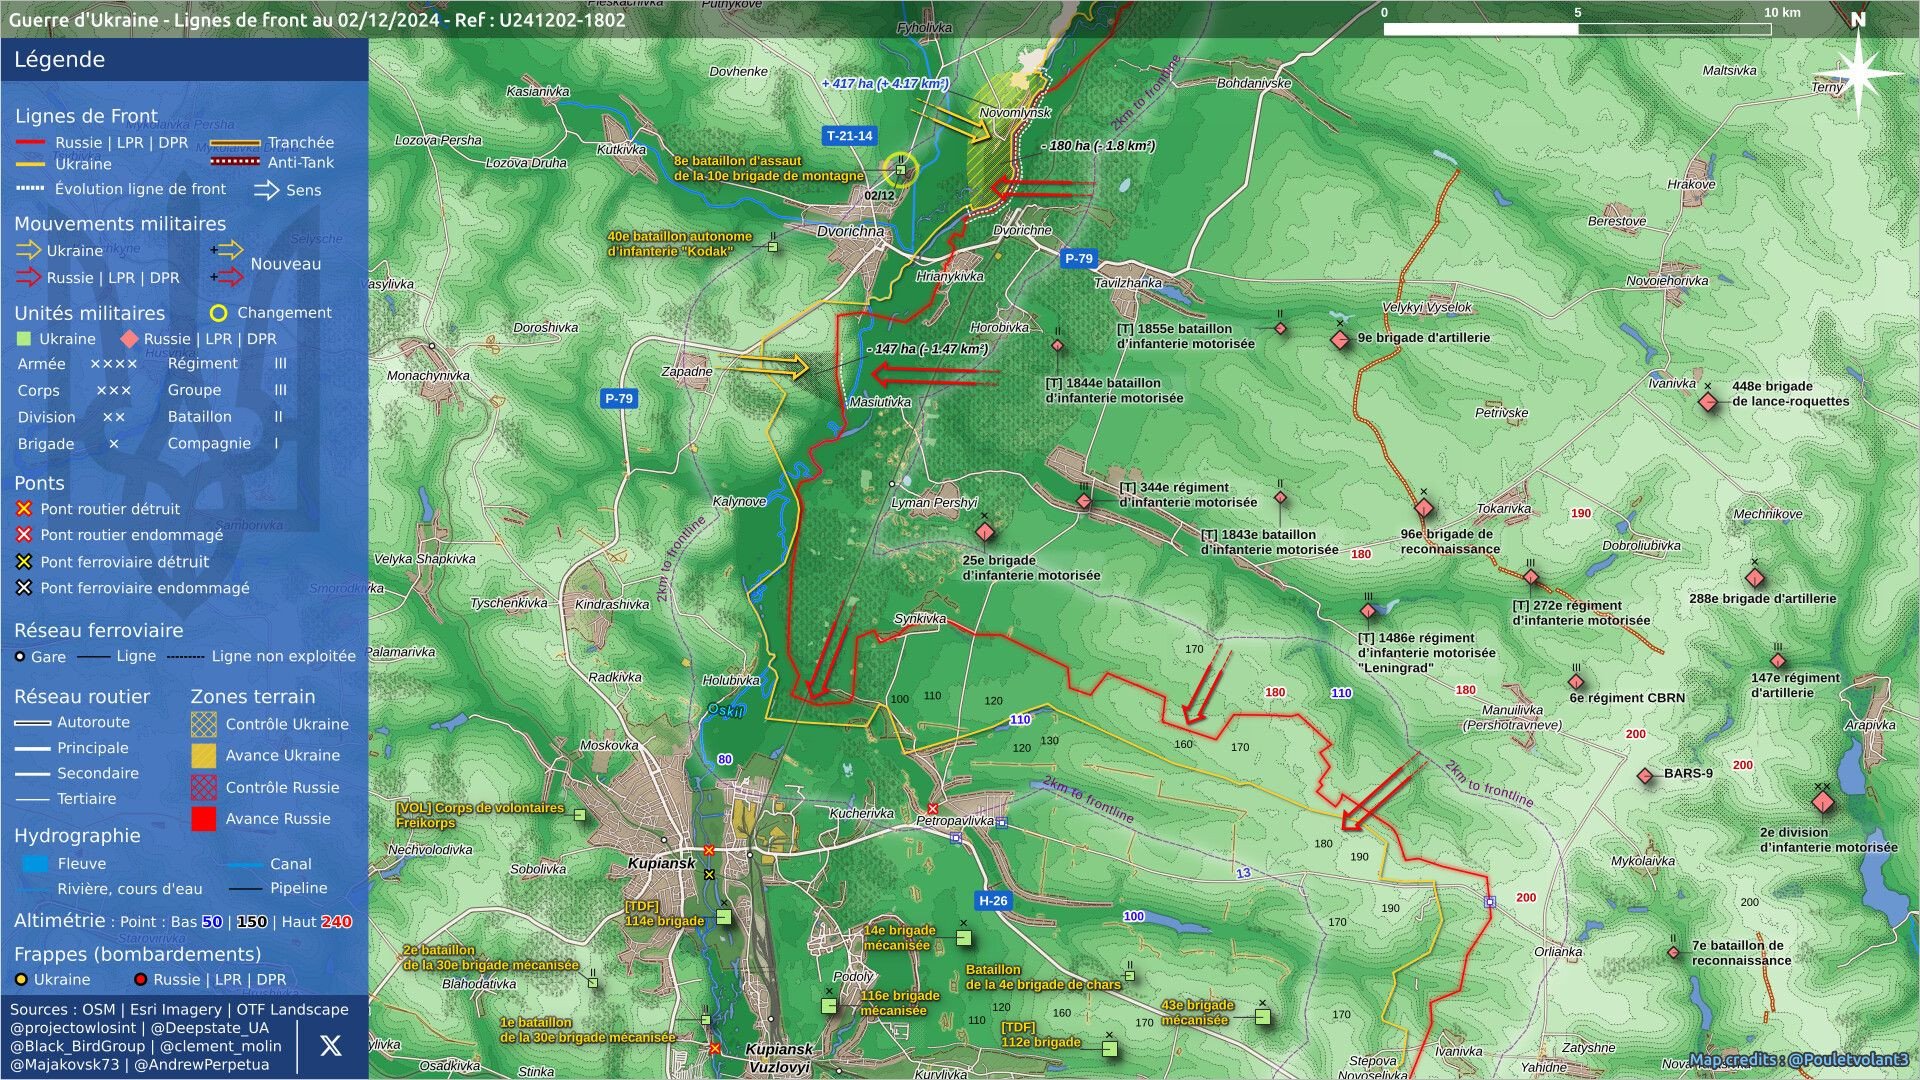1920x1080 pixels.
Task: Click the 25e brigade d'infanterie motorisée marker
Action: click(985, 531)
